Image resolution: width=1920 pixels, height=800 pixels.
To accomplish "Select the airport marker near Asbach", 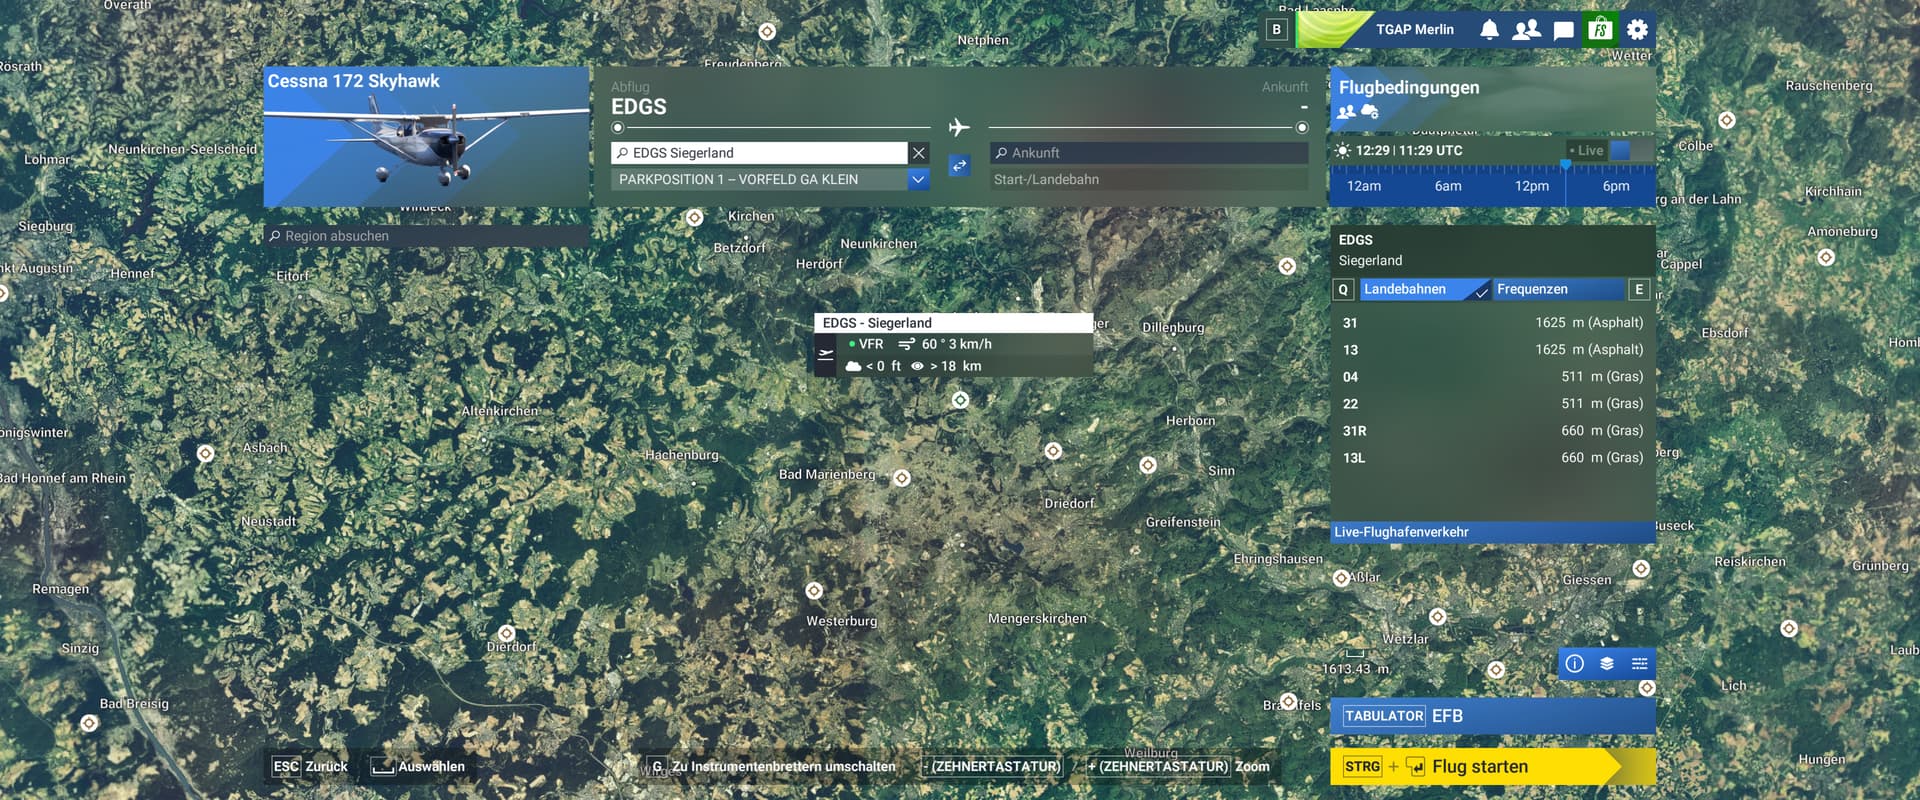I will coord(205,453).
